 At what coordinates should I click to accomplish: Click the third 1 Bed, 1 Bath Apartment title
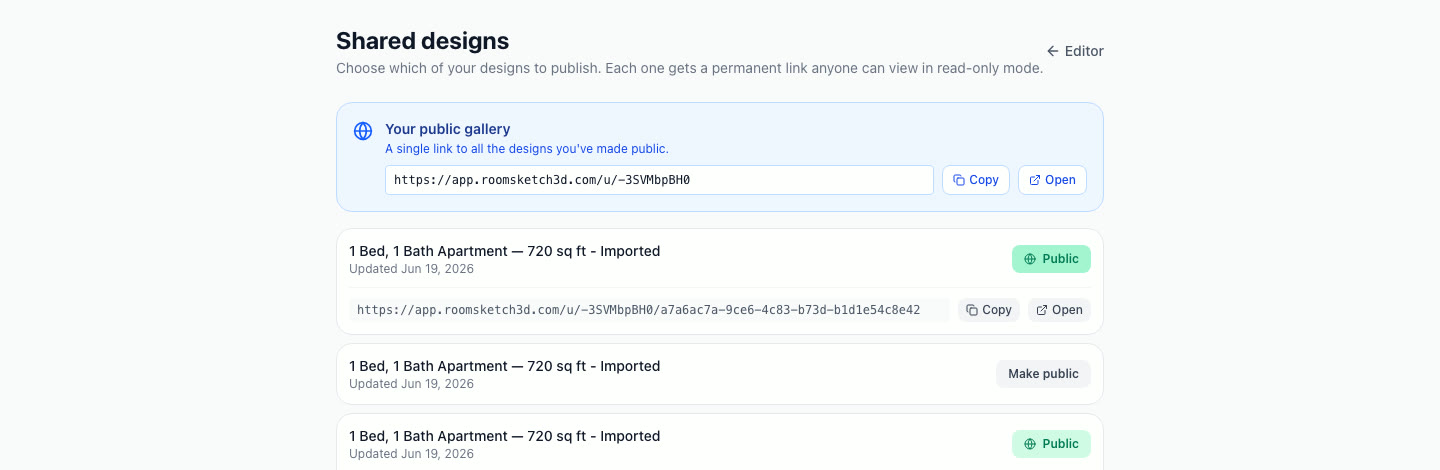505,436
